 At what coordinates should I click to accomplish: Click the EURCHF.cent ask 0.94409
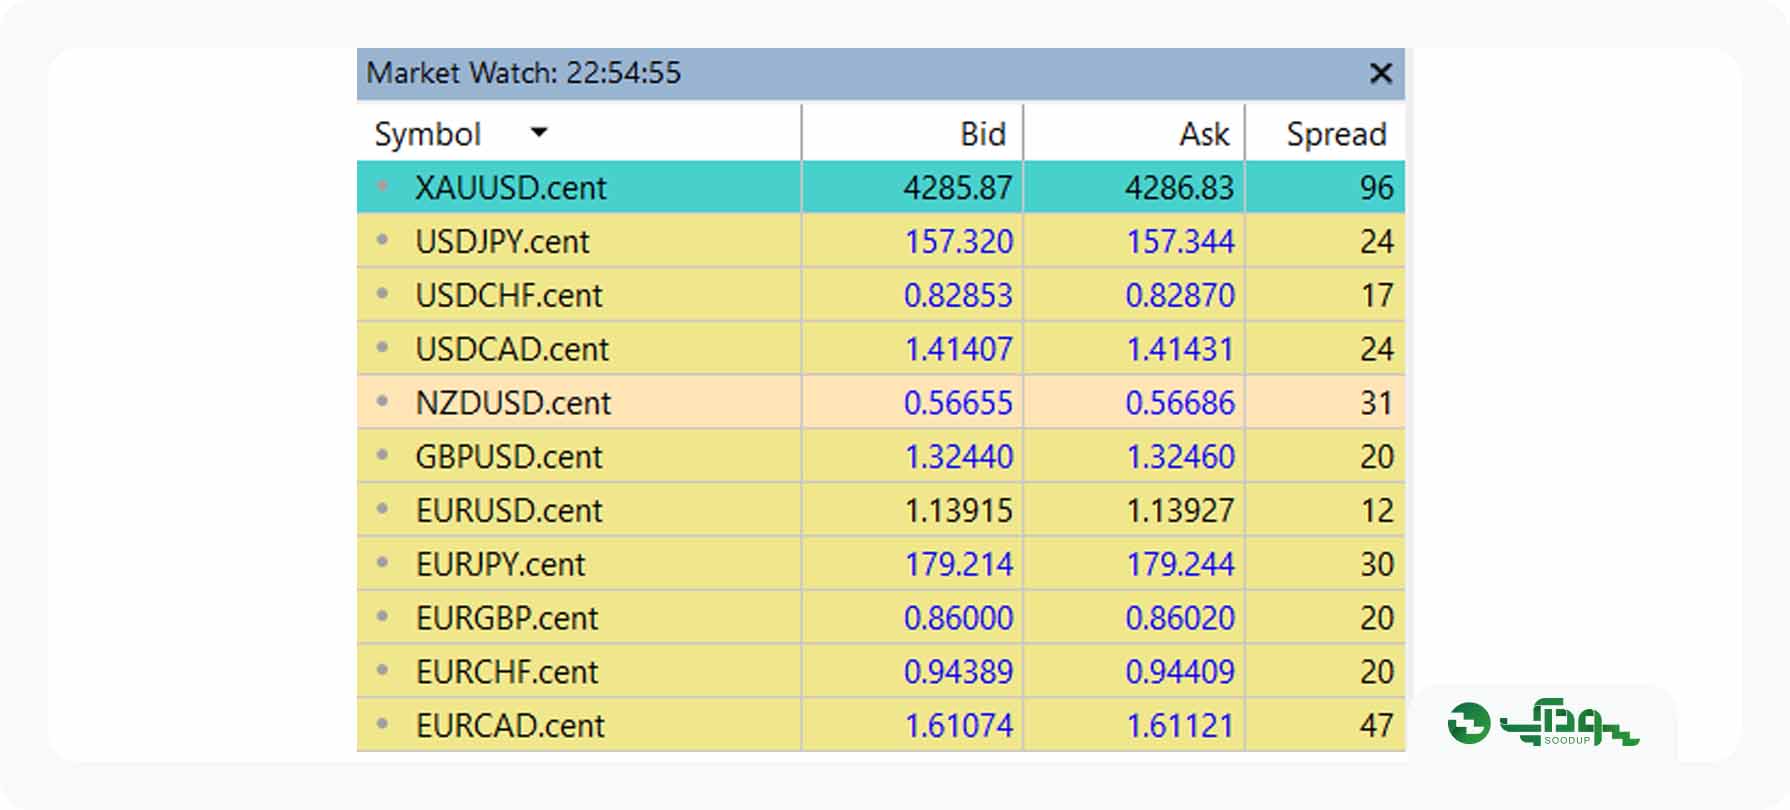click(x=1180, y=672)
